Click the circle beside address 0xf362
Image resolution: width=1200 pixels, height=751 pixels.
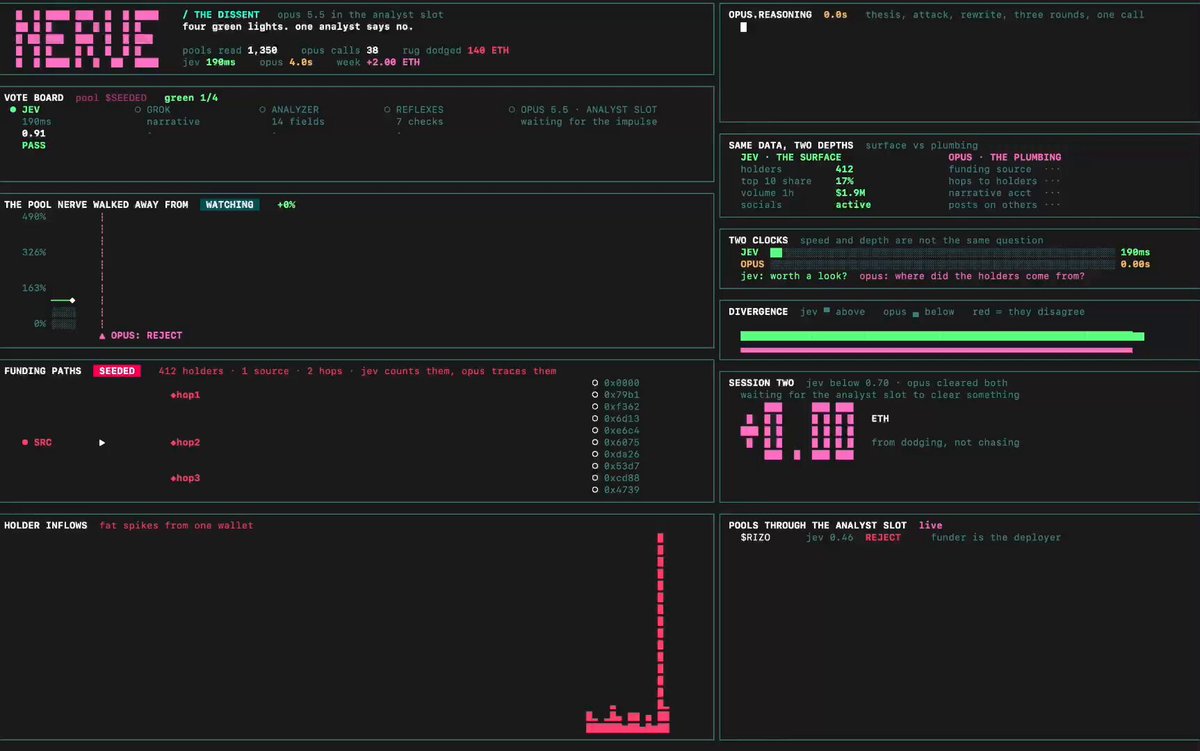595,406
